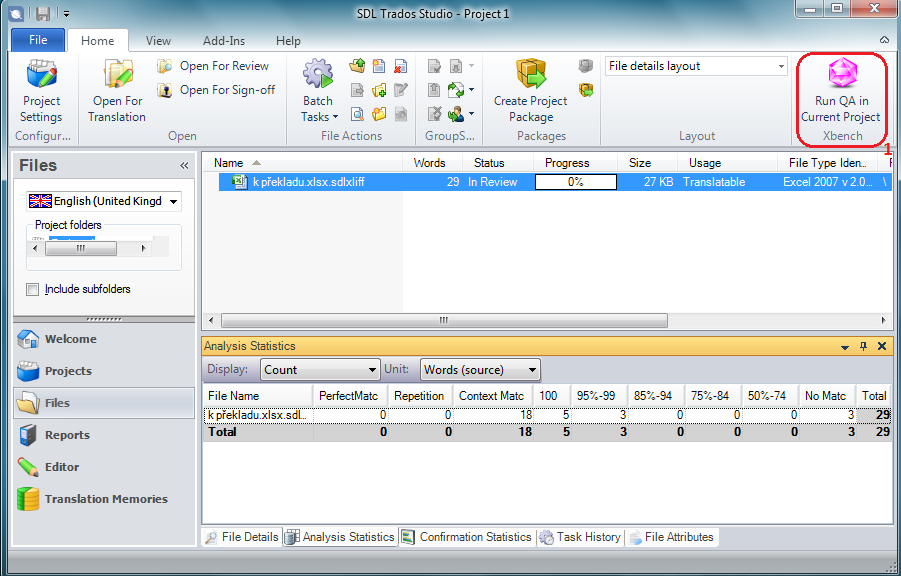Click the save icon in the title bar
The image size is (901, 576).
click(x=43, y=13)
